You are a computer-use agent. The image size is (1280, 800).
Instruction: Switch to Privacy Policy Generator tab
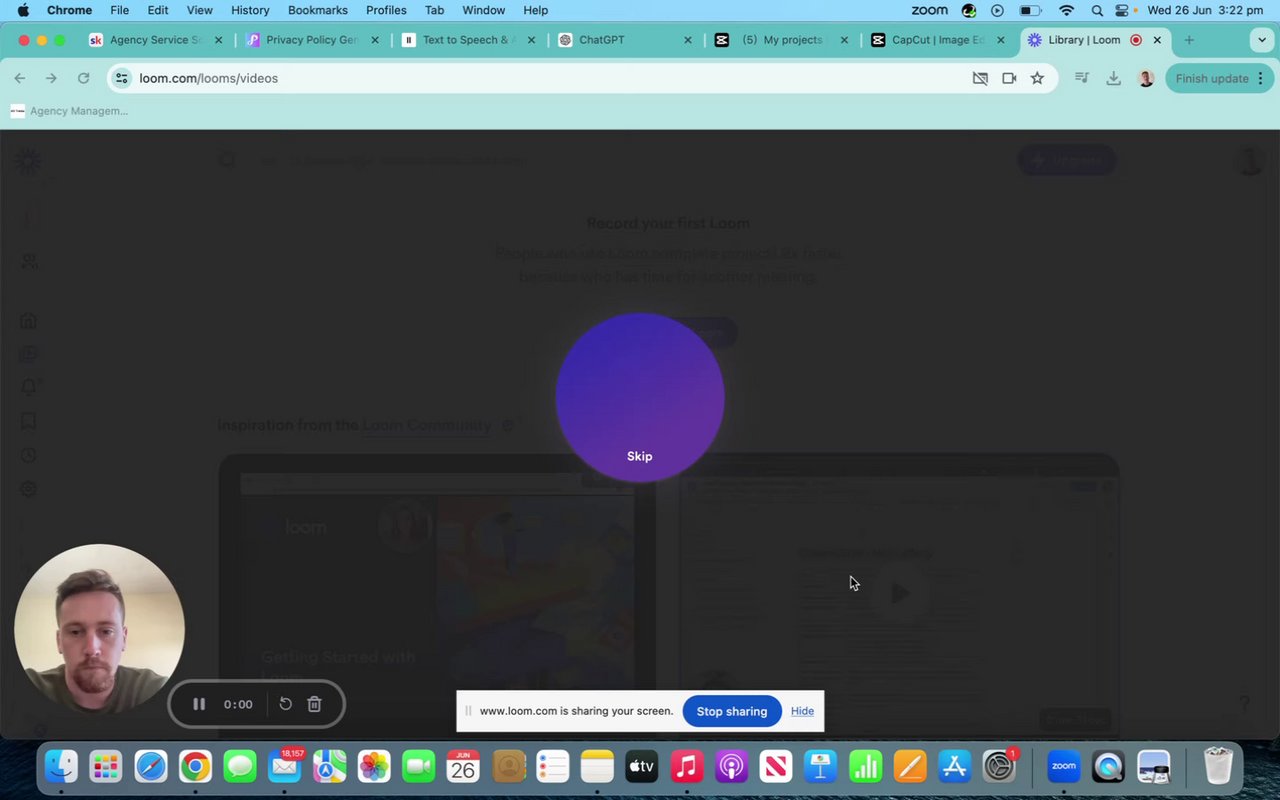click(x=311, y=40)
